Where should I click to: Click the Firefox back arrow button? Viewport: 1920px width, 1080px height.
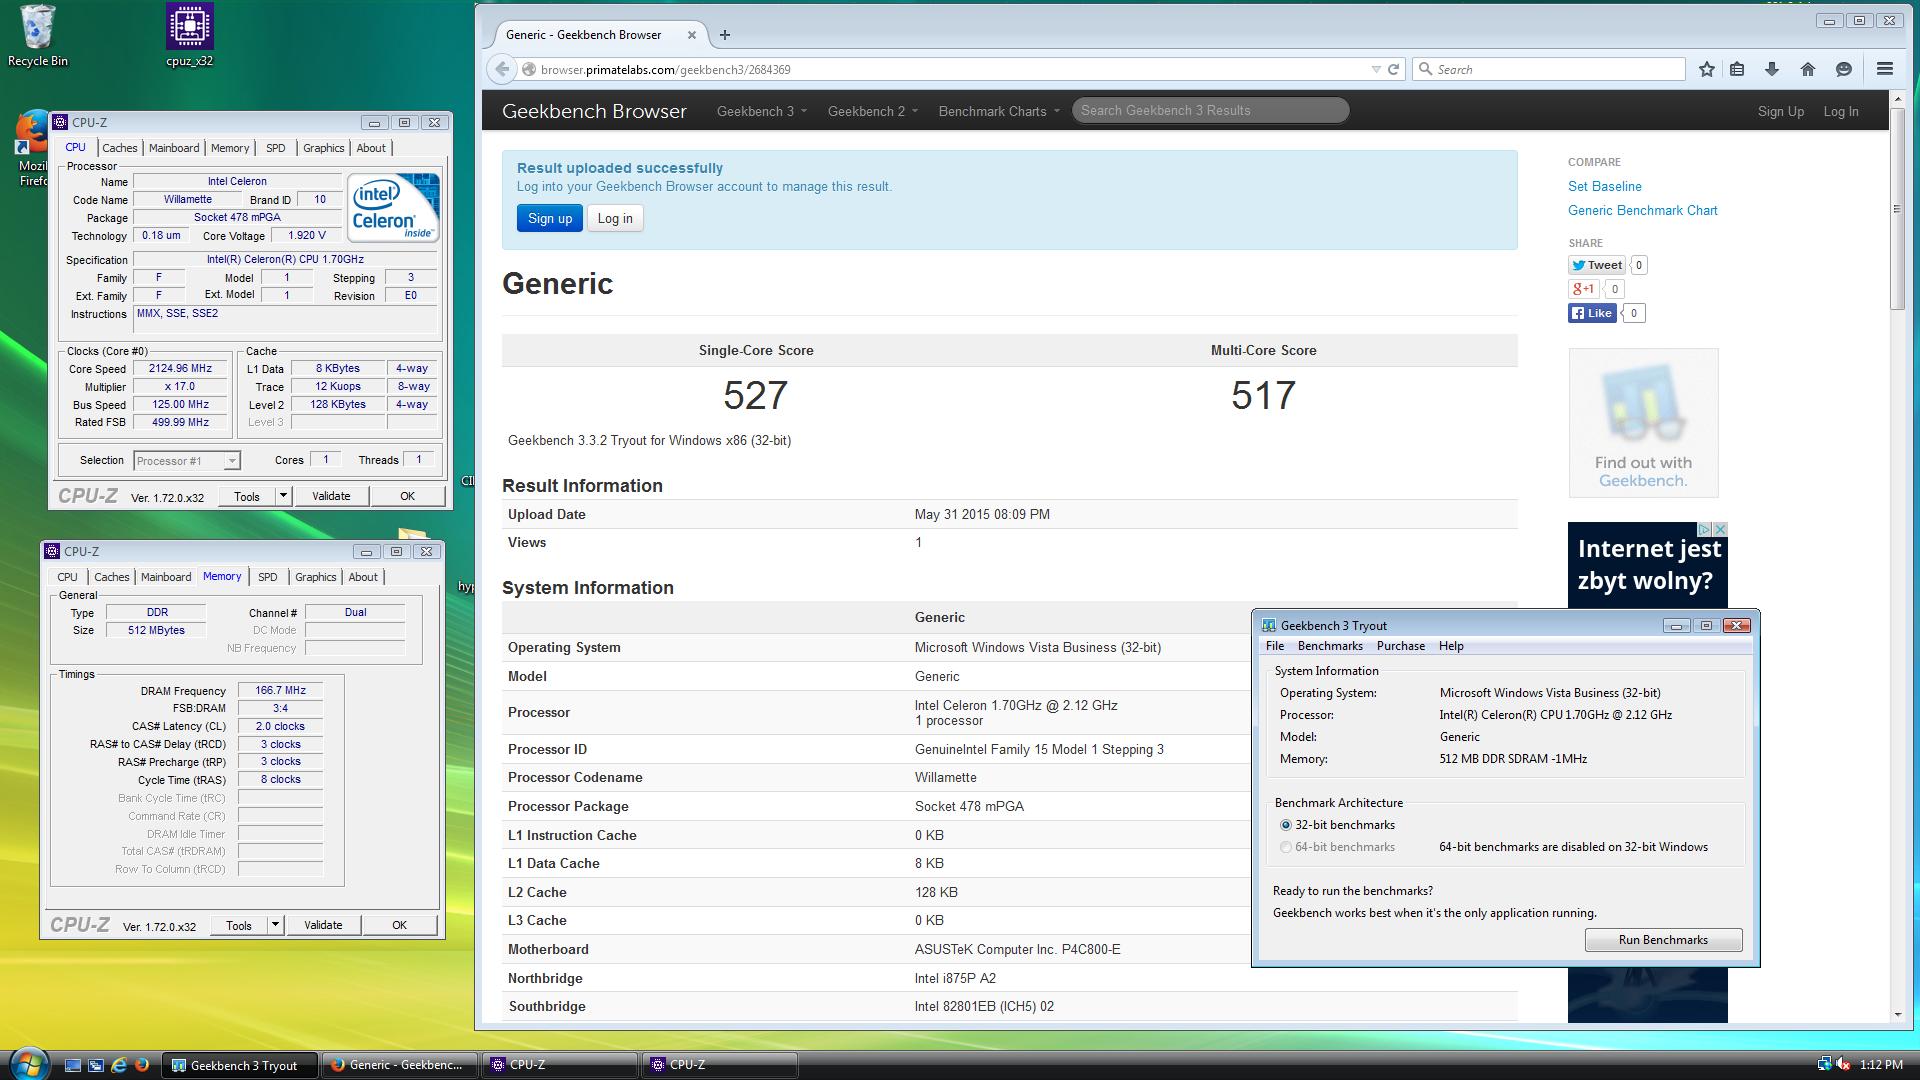(x=502, y=69)
